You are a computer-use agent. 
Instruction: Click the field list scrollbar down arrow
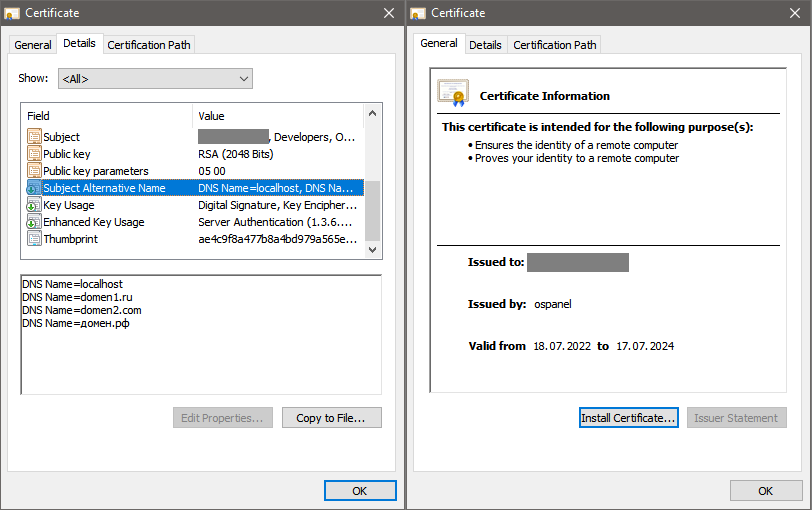[x=373, y=248]
